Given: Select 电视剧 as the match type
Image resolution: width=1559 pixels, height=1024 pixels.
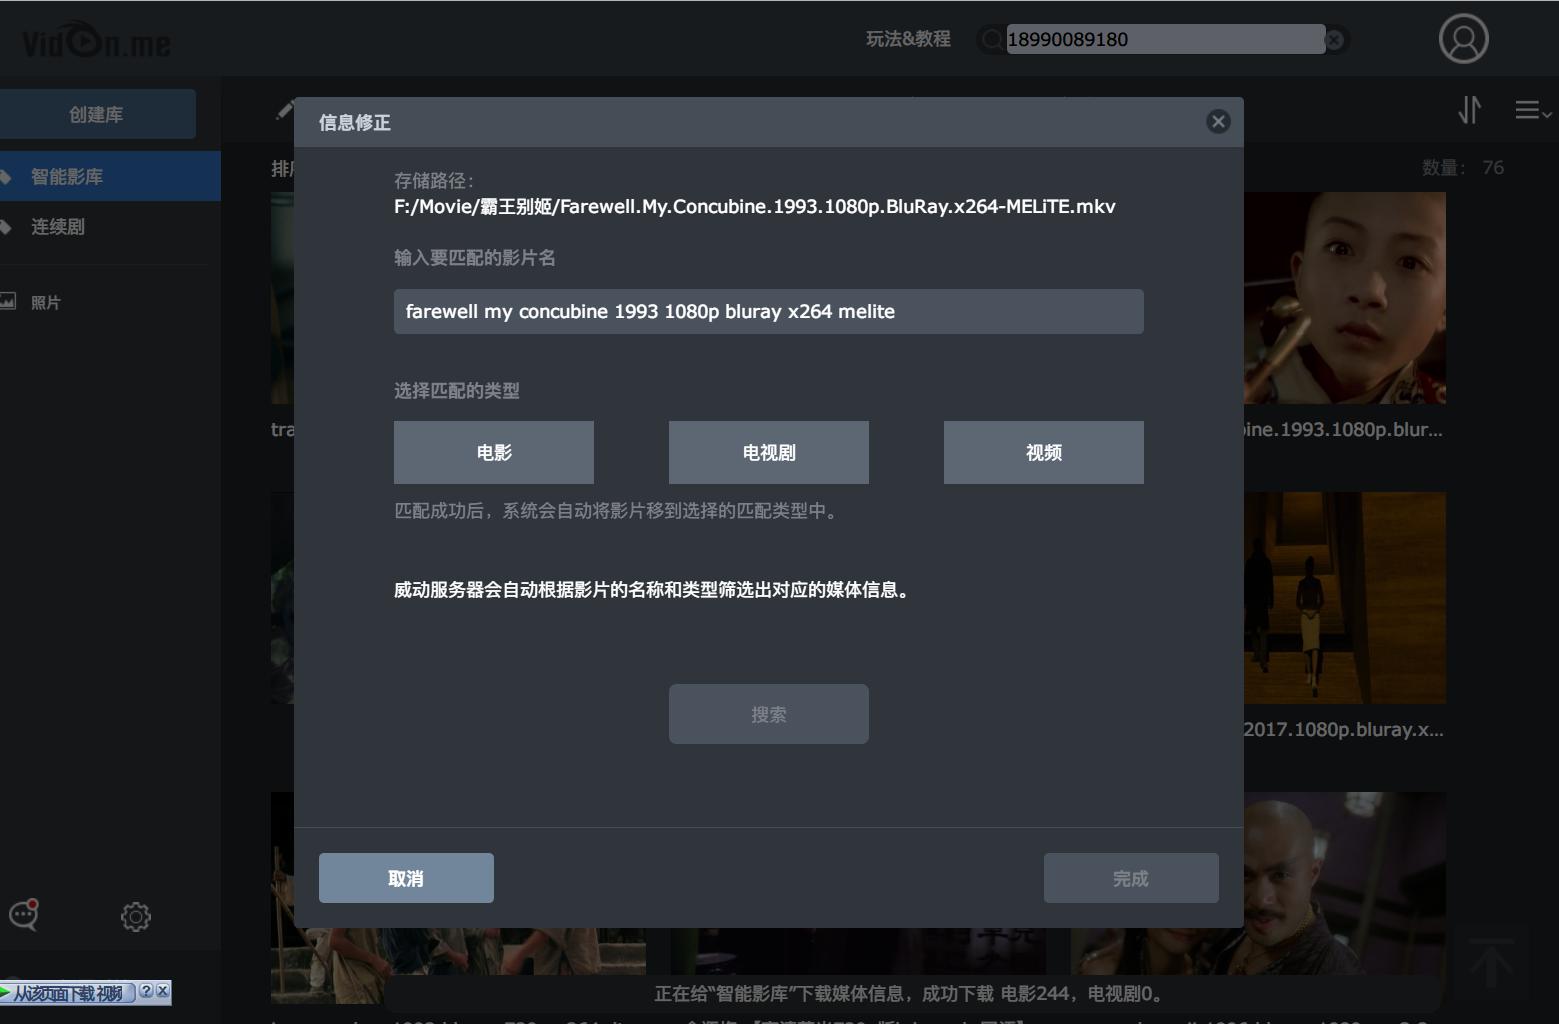Looking at the screenshot, I should pyautogui.click(x=768, y=452).
